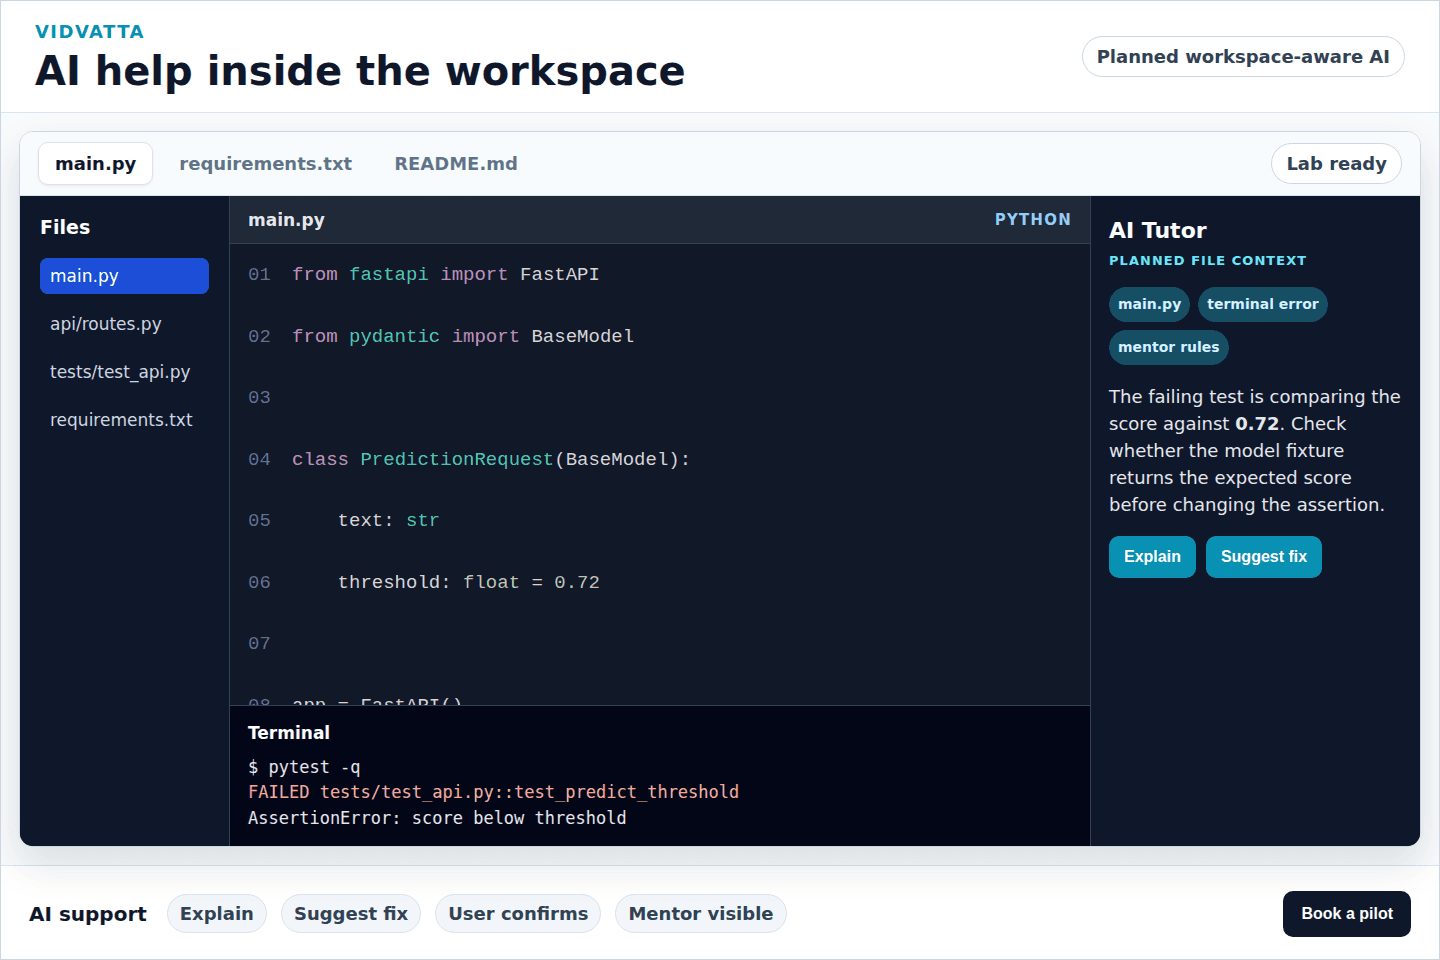This screenshot has height=960, width=1440.
Task: Click the Suggest fix pill in AI support bar
Action: pyautogui.click(x=351, y=914)
